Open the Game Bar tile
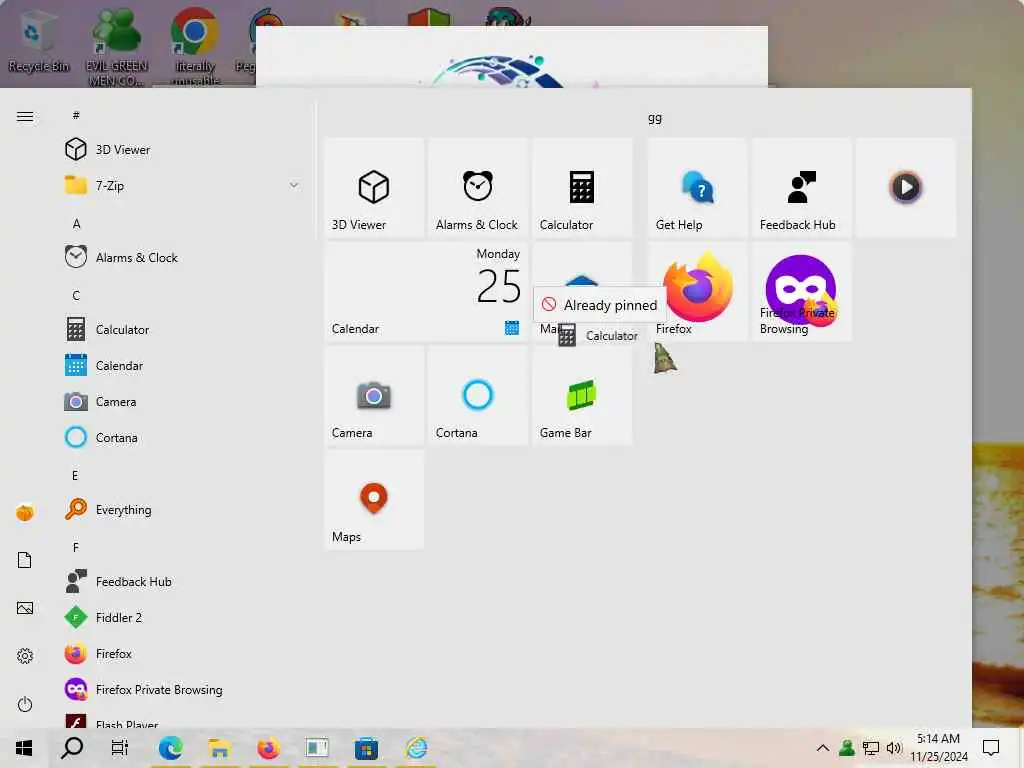 (582, 396)
